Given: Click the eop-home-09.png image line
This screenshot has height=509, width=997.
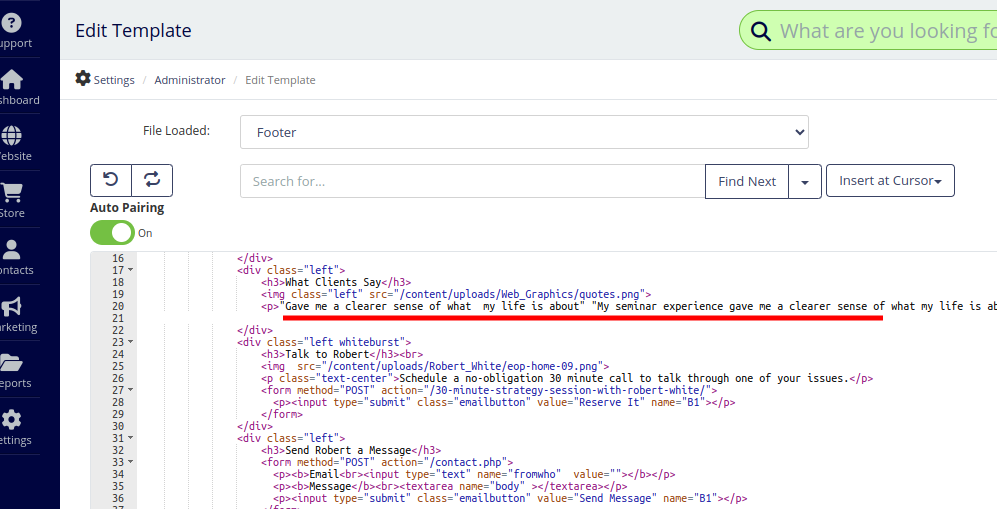Looking at the screenshot, I should (435, 366).
